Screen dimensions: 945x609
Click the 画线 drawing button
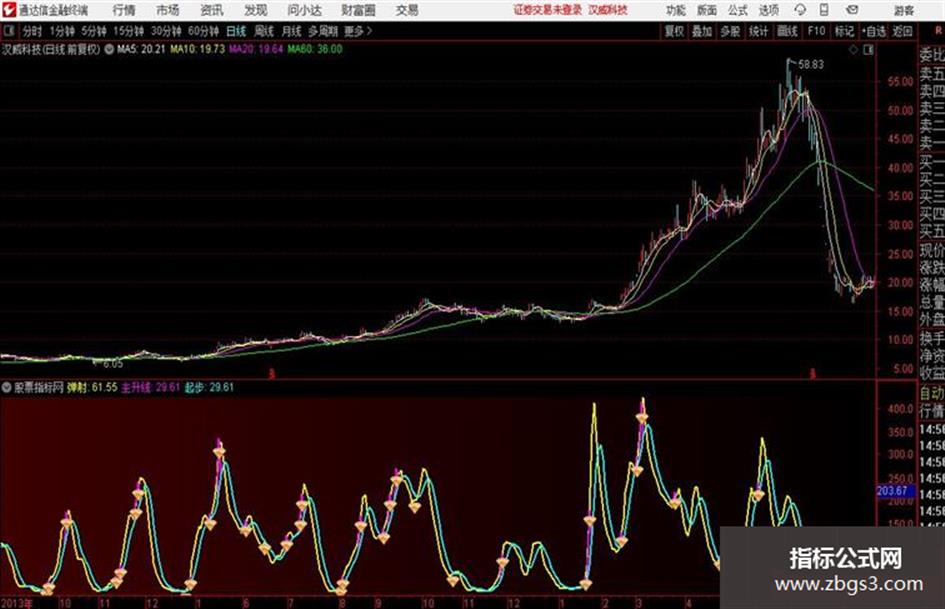pyautogui.click(x=787, y=31)
